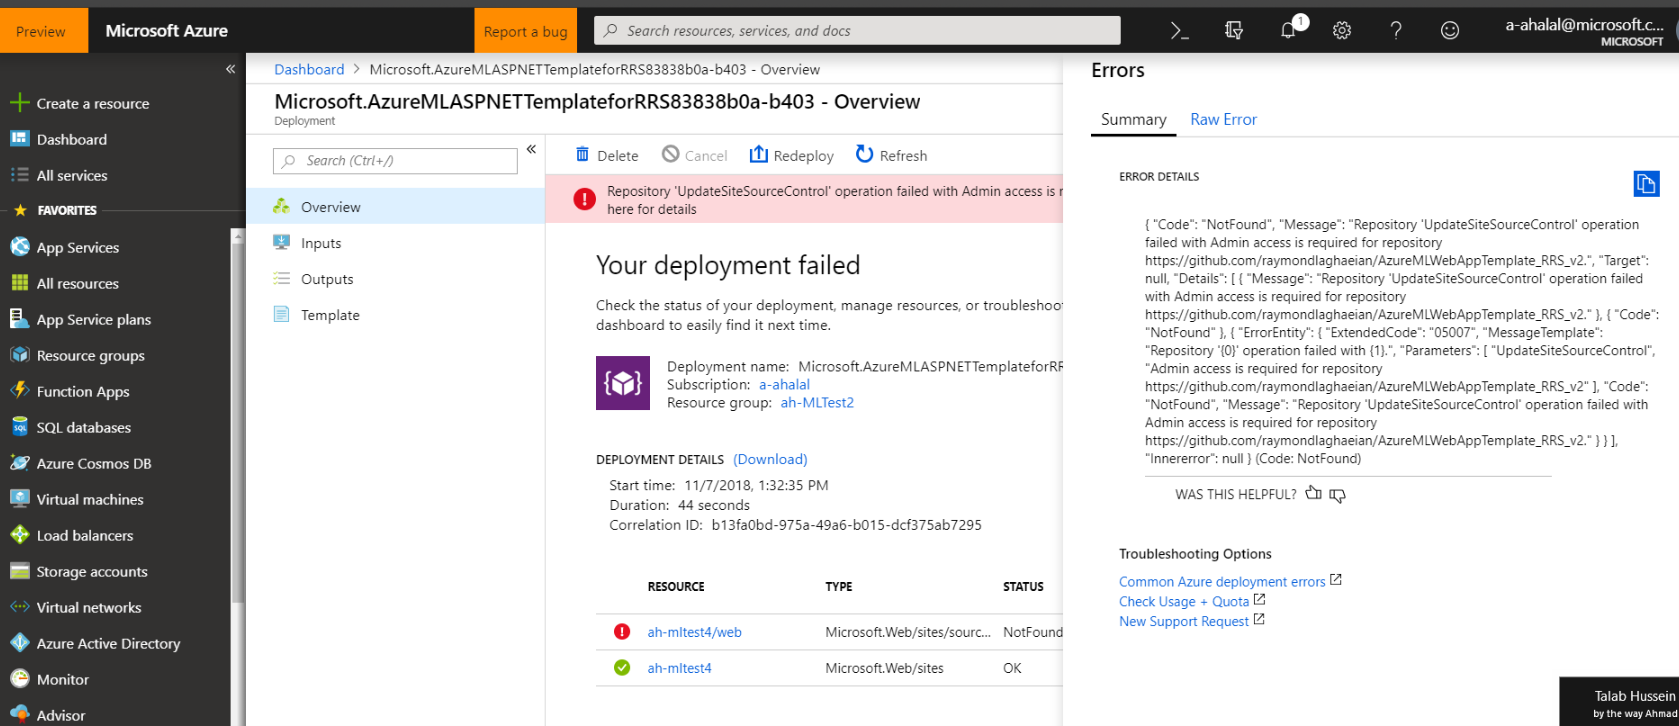The image size is (1679, 726).
Task: Open portal settings gear
Action: tap(1342, 31)
